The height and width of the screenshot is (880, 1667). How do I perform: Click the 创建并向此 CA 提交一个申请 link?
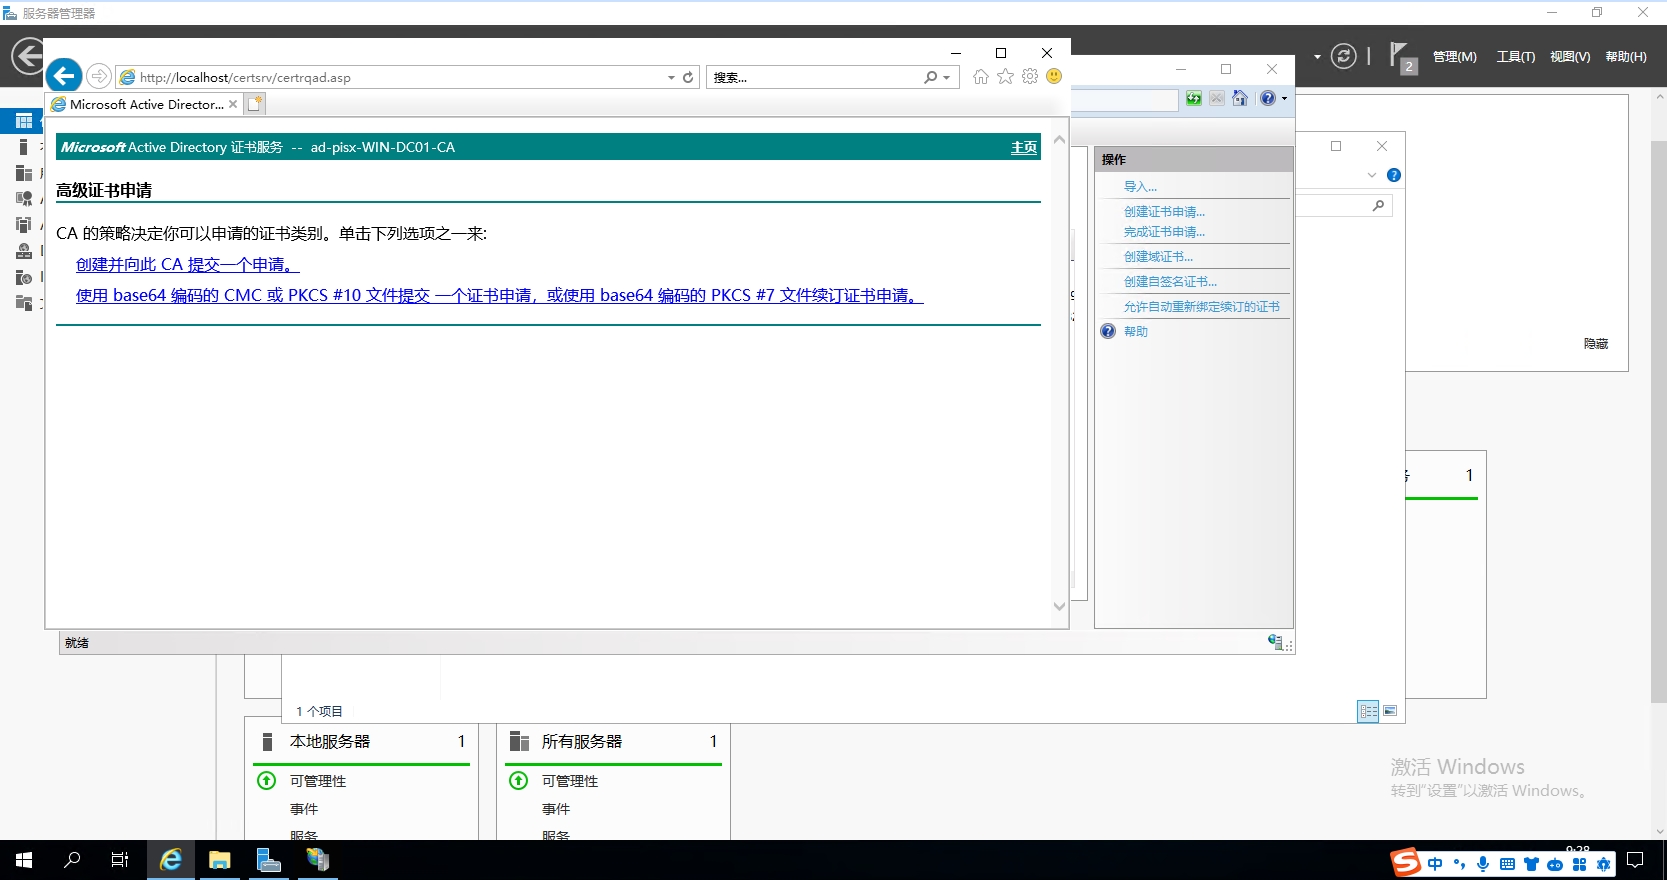point(187,265)
